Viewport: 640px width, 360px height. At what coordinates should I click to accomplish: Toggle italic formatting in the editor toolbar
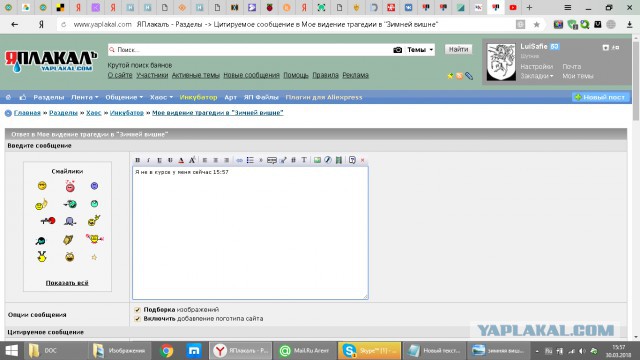[149, 160]
